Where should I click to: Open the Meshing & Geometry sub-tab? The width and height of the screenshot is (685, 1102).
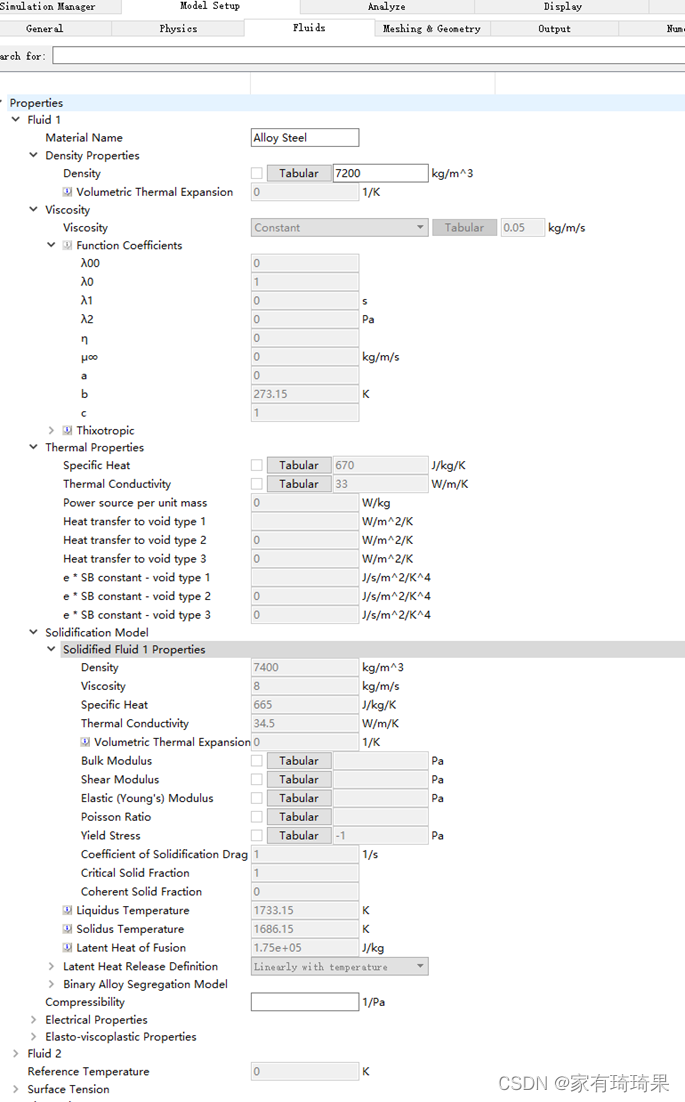(431, 29)
